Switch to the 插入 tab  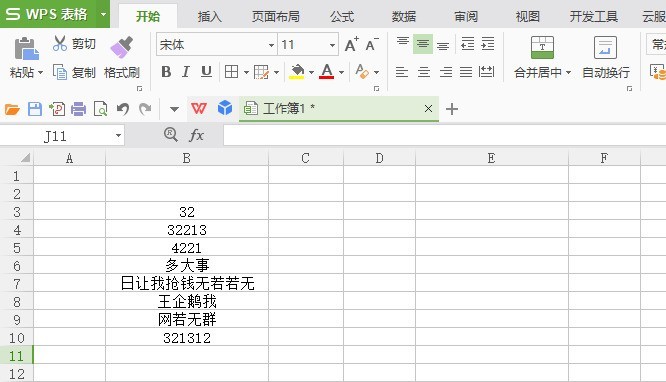pyautogui.click(x=210, y=17)
